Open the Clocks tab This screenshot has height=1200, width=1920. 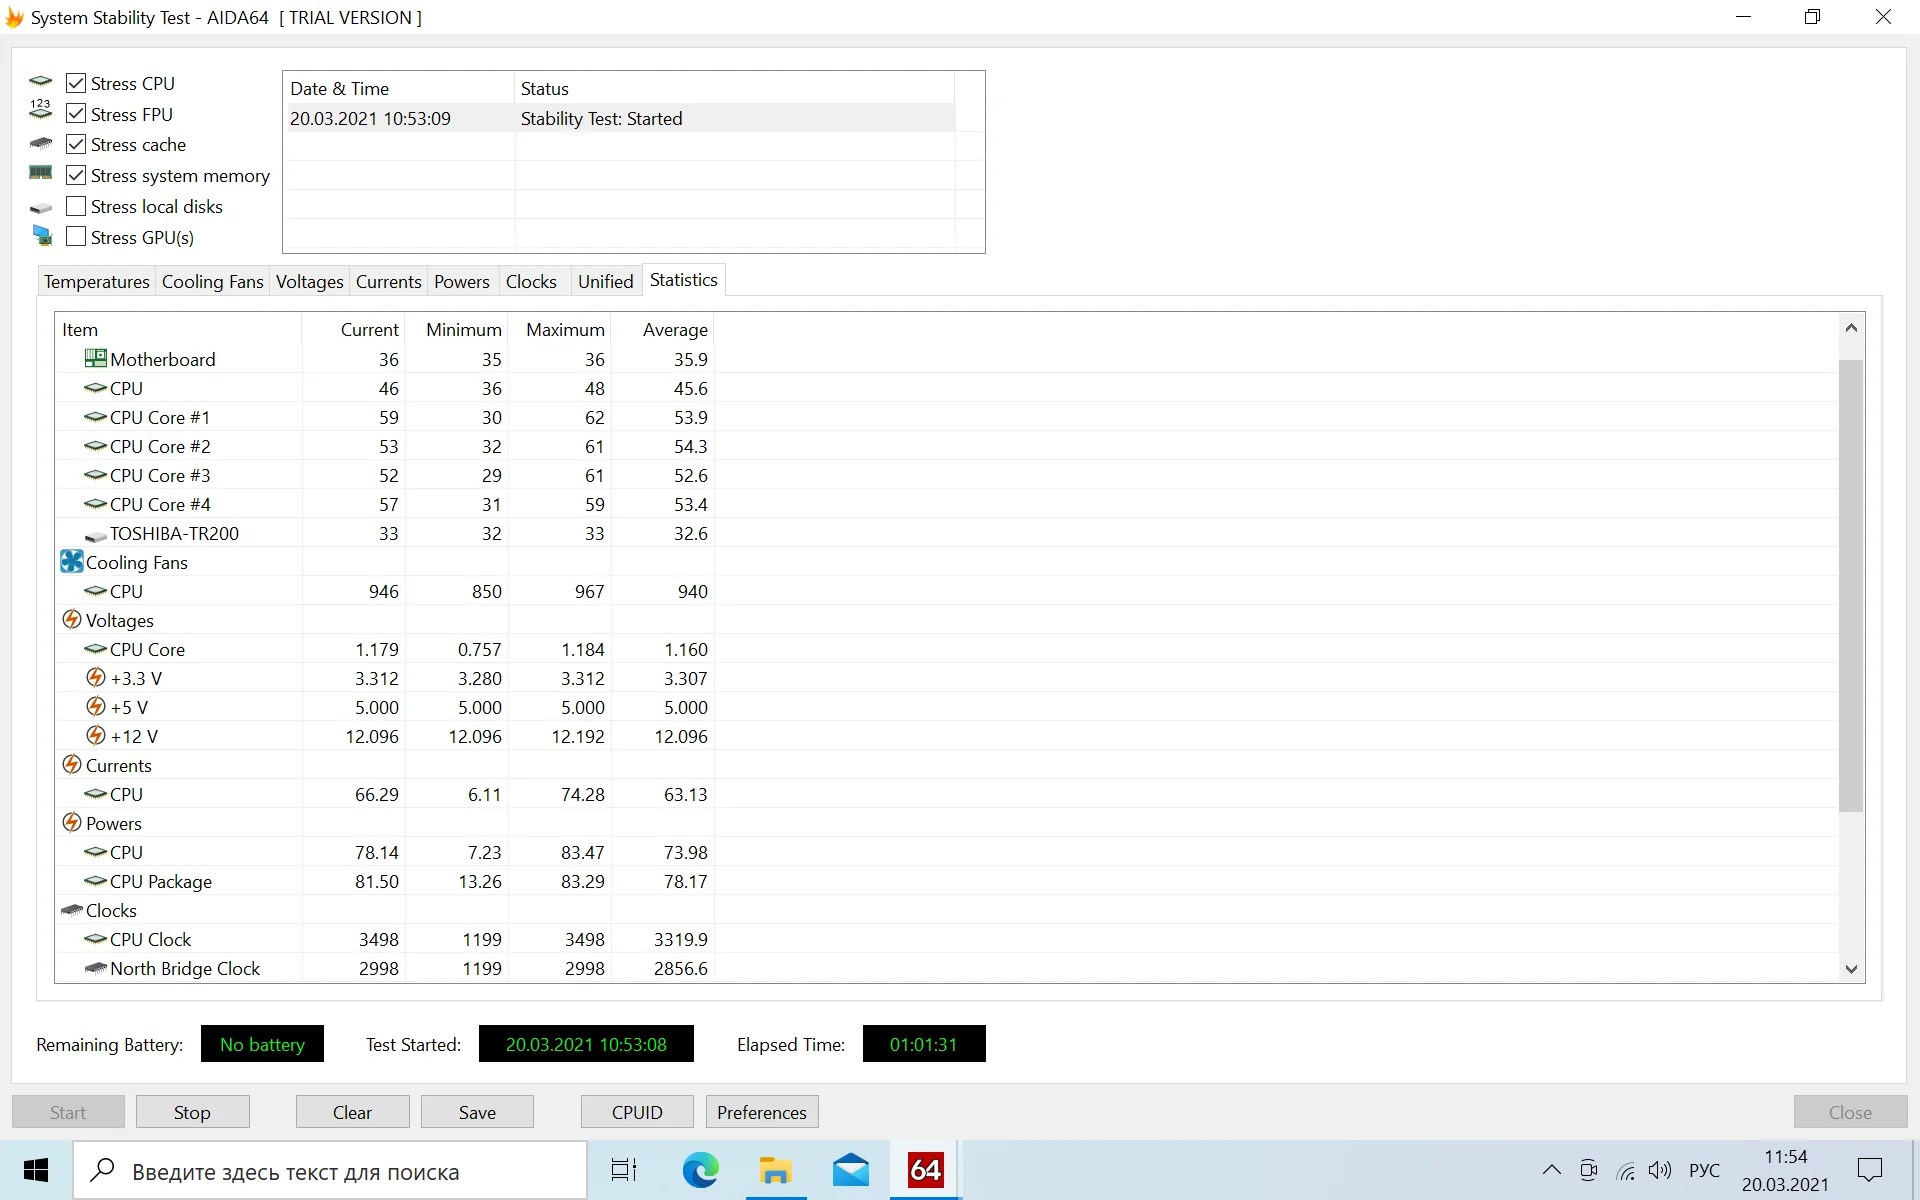click(x=531, y=282)
